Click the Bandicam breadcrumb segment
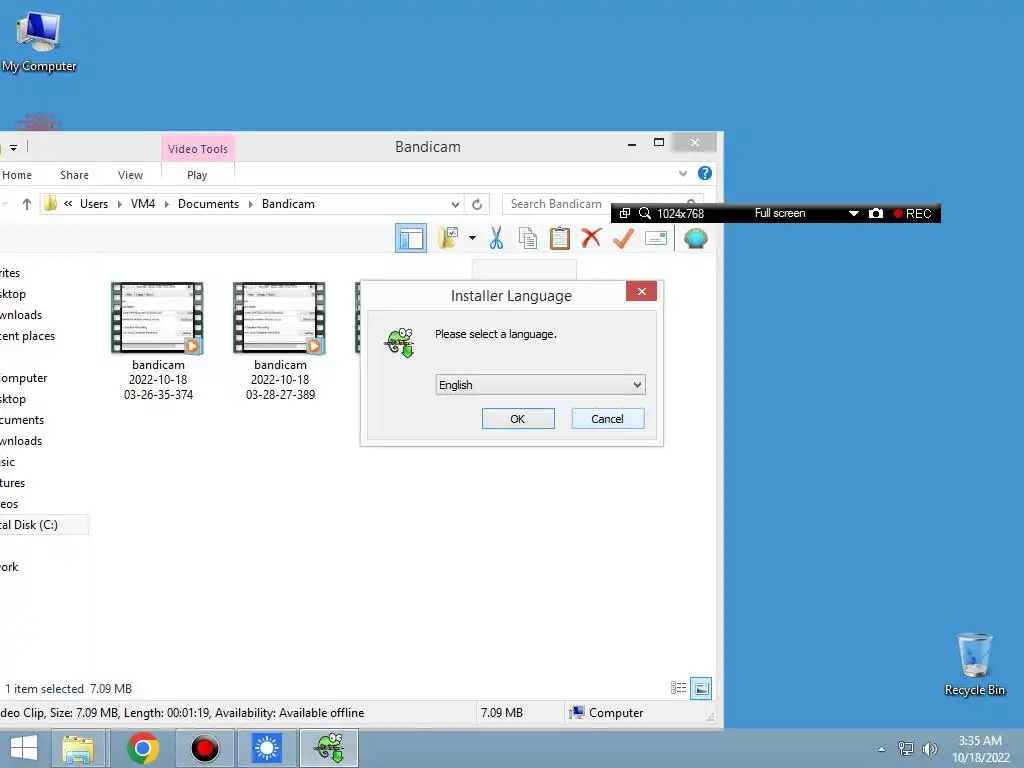Viewport: 1024px width, 768px height. pos(288,204)
